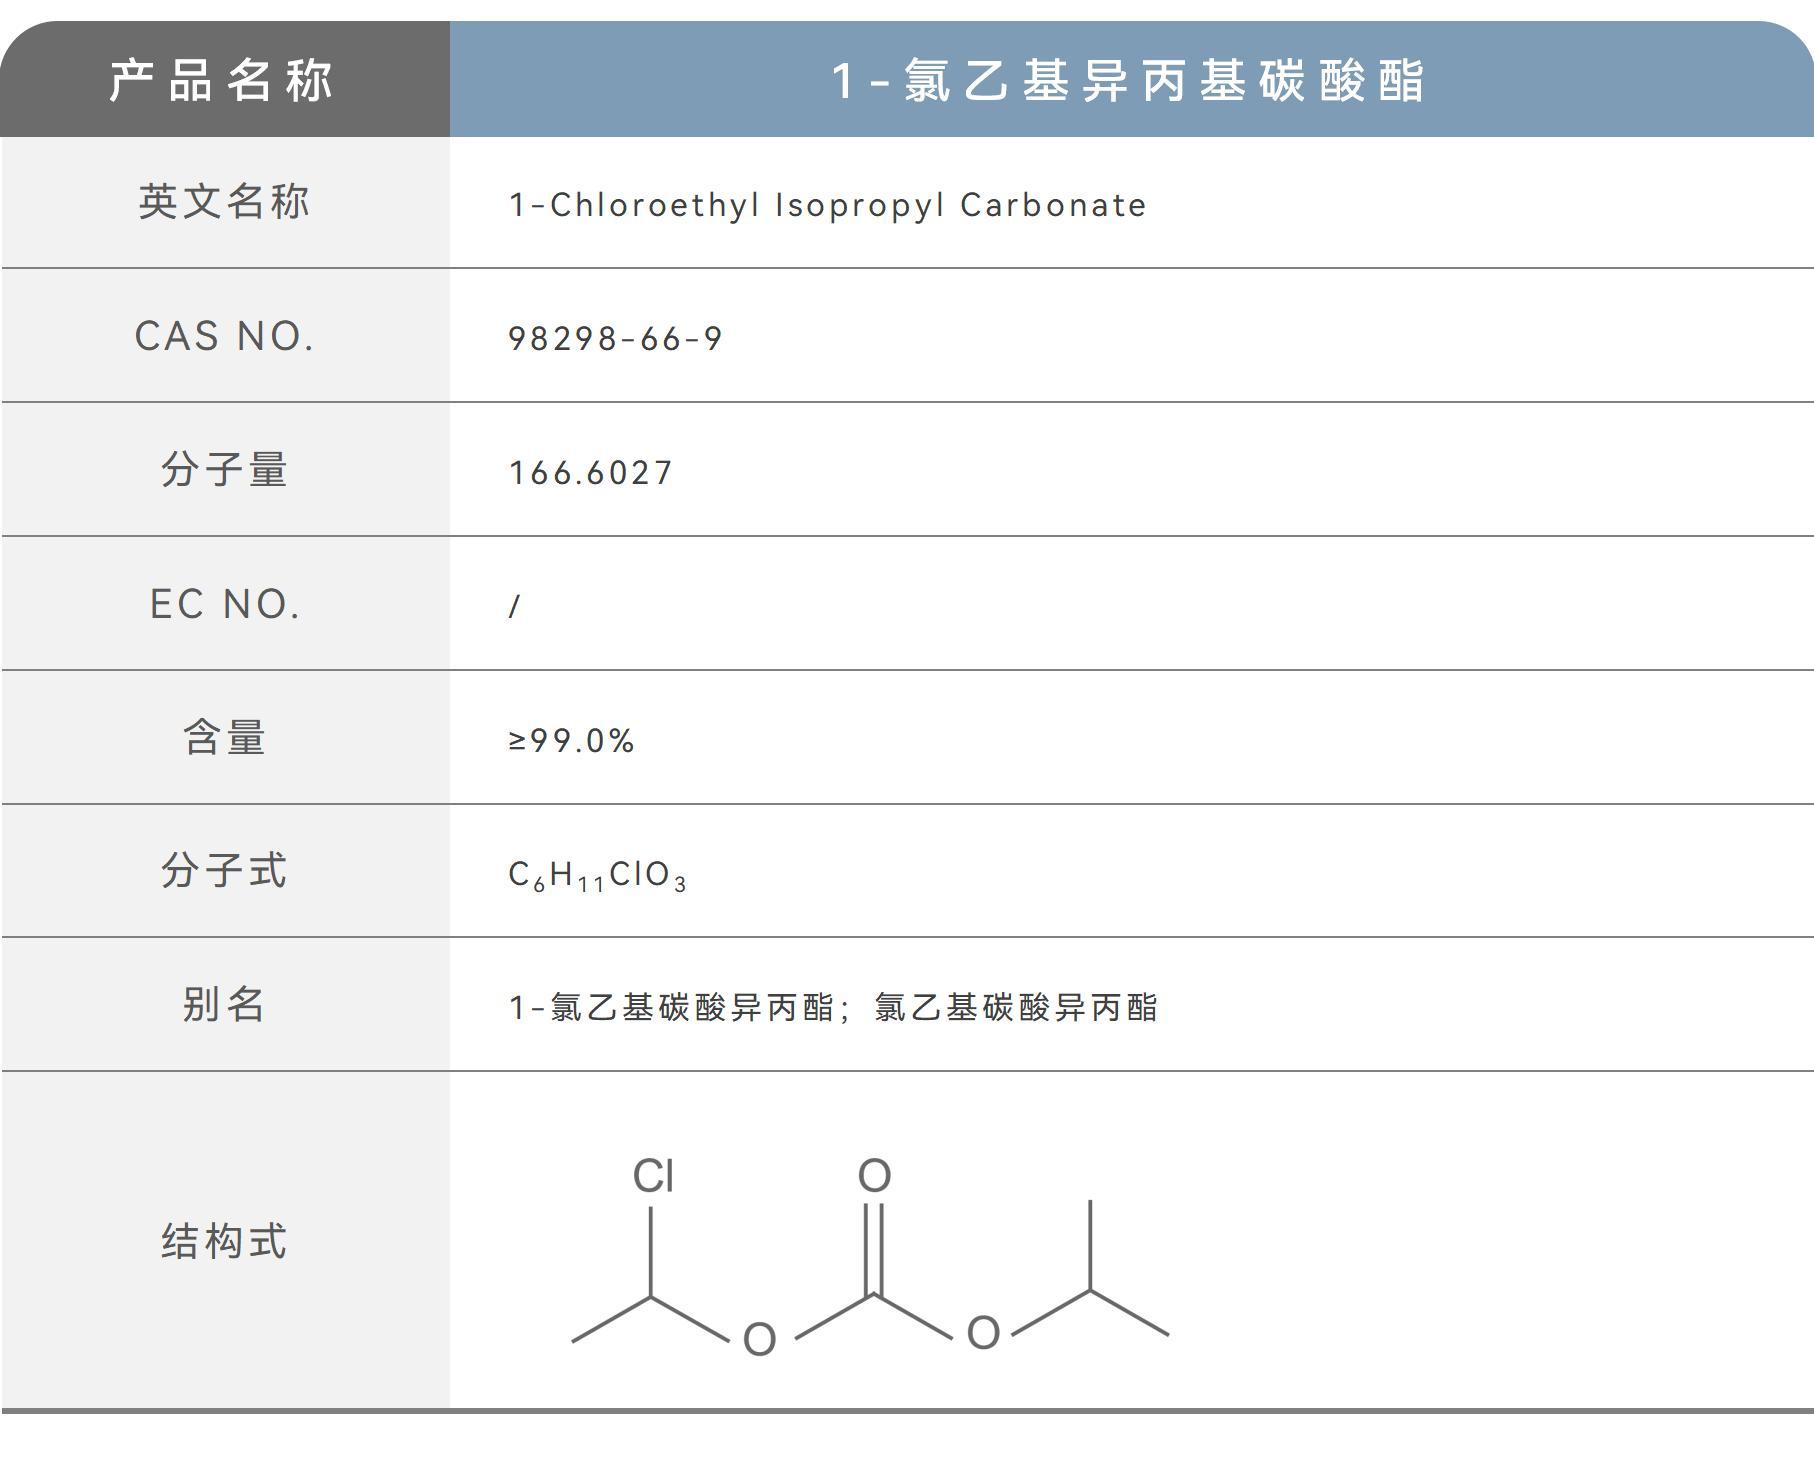
Task: Click the 别名 row label
Action: point(224,1004)
